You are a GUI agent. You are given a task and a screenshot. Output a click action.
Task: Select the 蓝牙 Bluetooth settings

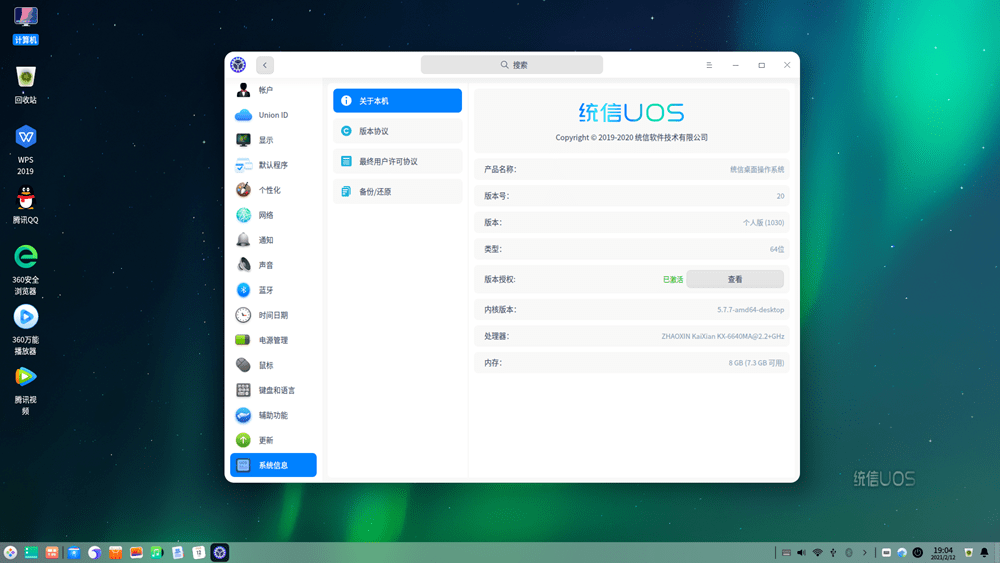coord(273,290)
